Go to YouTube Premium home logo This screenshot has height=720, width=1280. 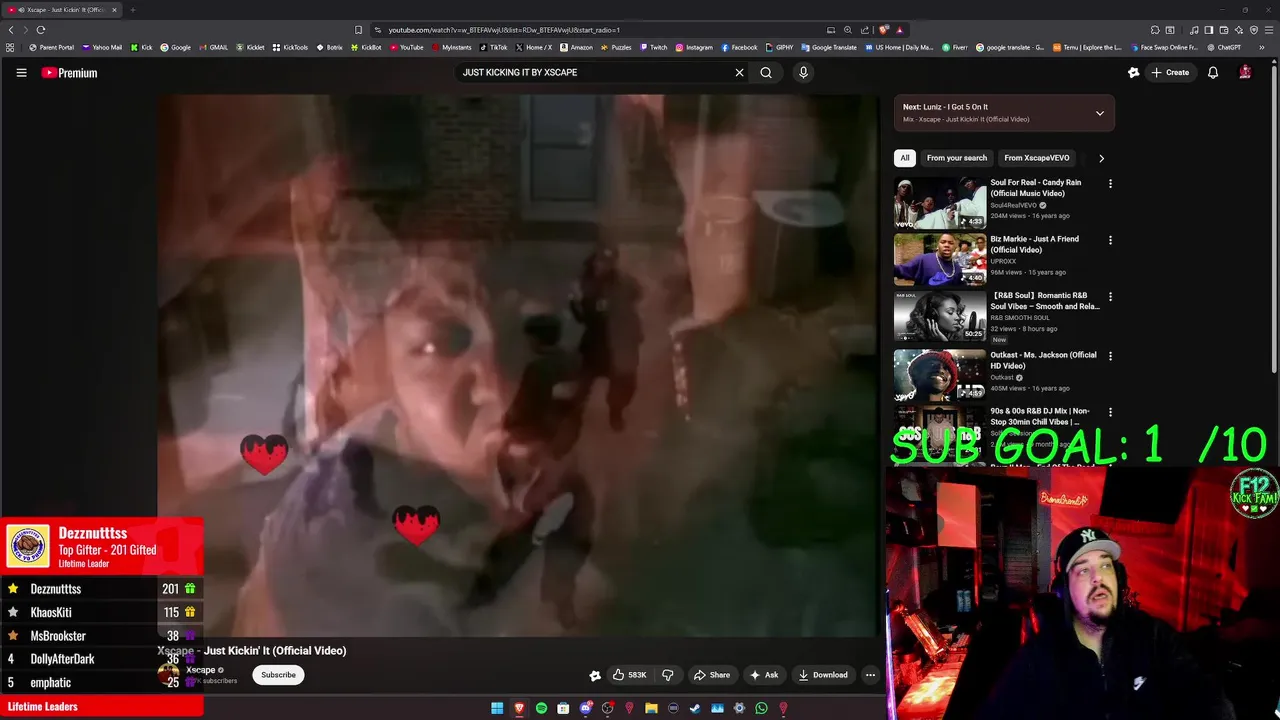coord(69,72)
